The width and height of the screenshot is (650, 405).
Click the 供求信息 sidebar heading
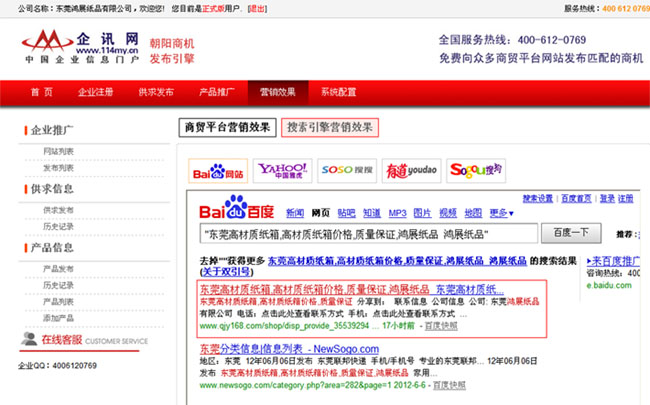tap(52, 189)
